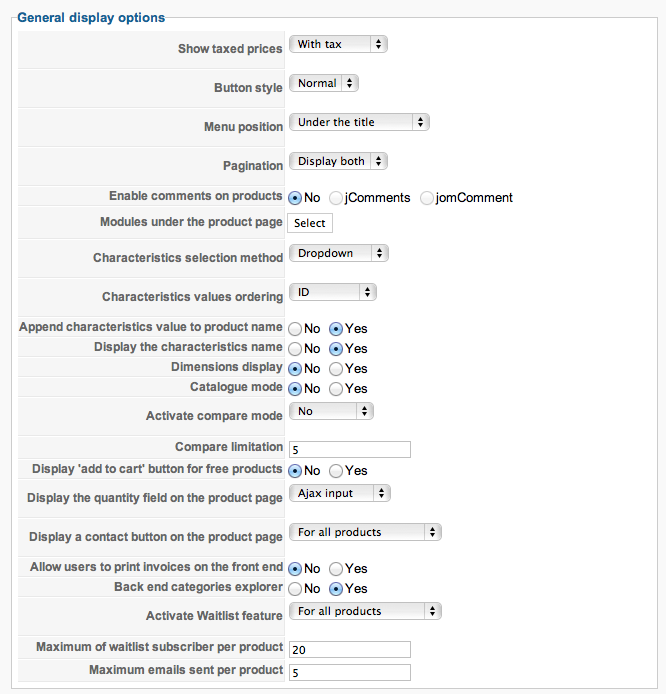The height and width of the screenshot is (694, 666).
Task: Select jomComment radio option
Action: click(x=428, y=198)
